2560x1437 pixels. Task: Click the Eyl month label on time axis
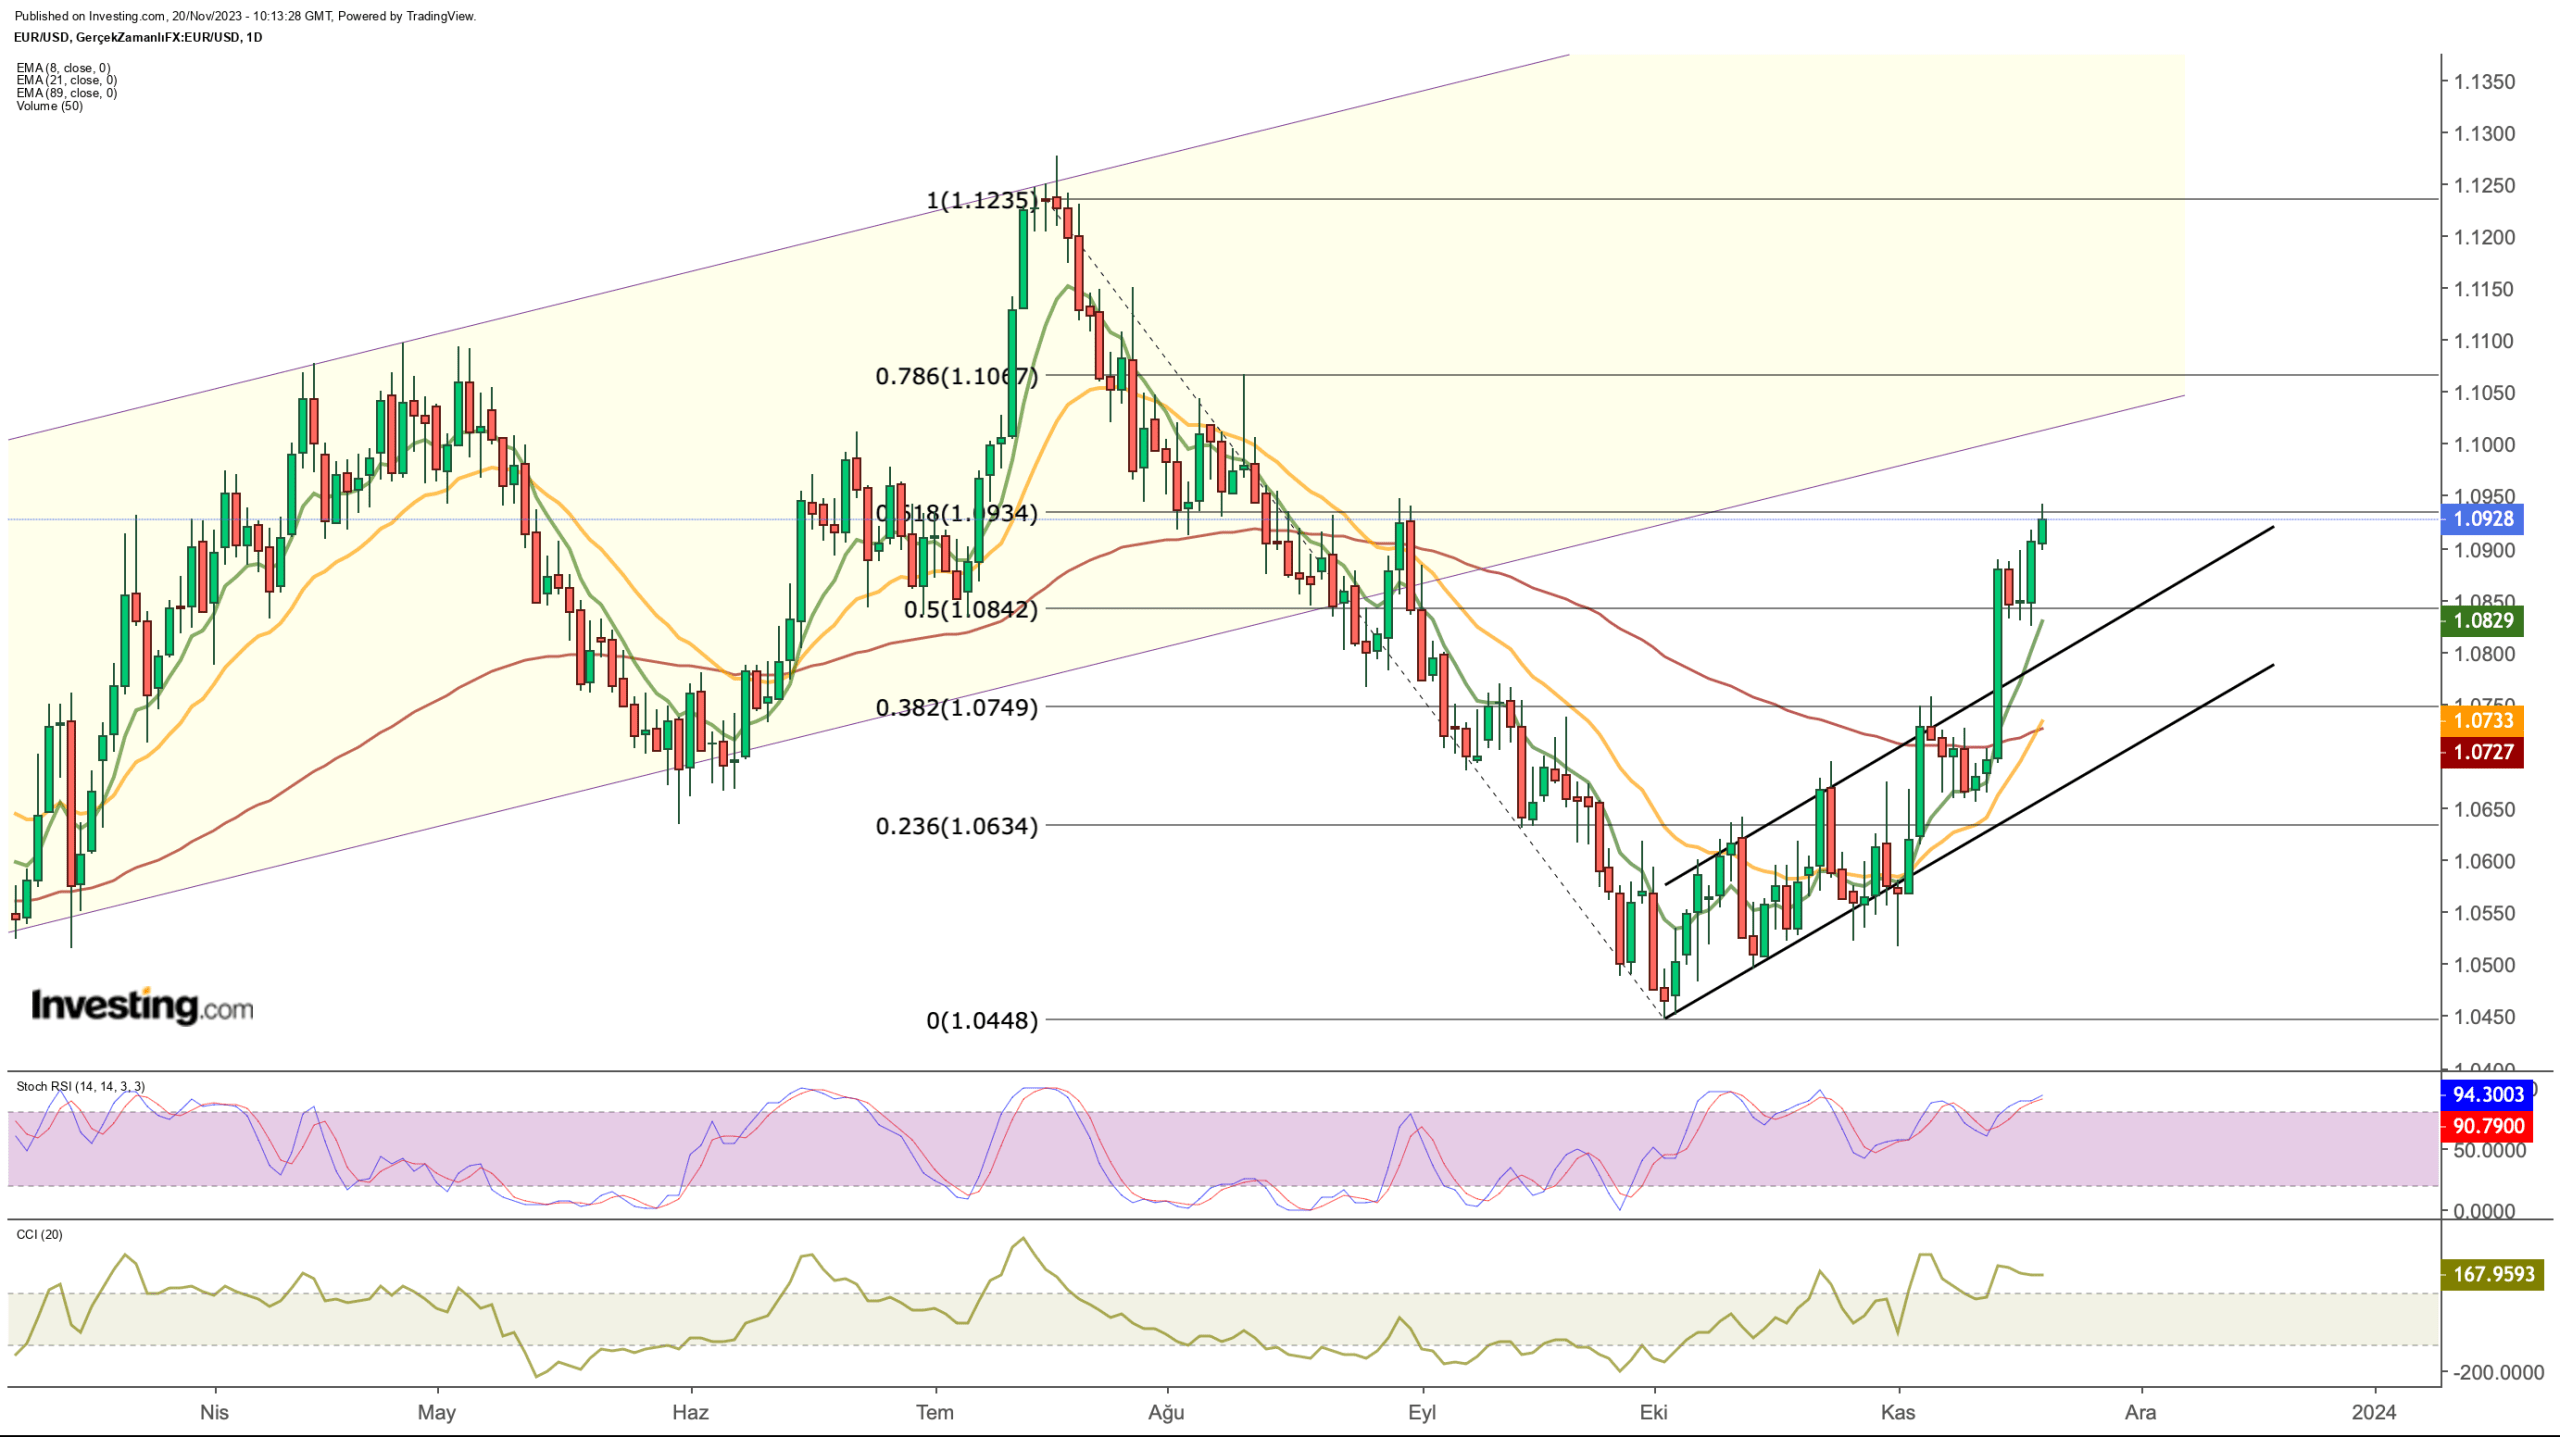[x=1422, y=1412]
